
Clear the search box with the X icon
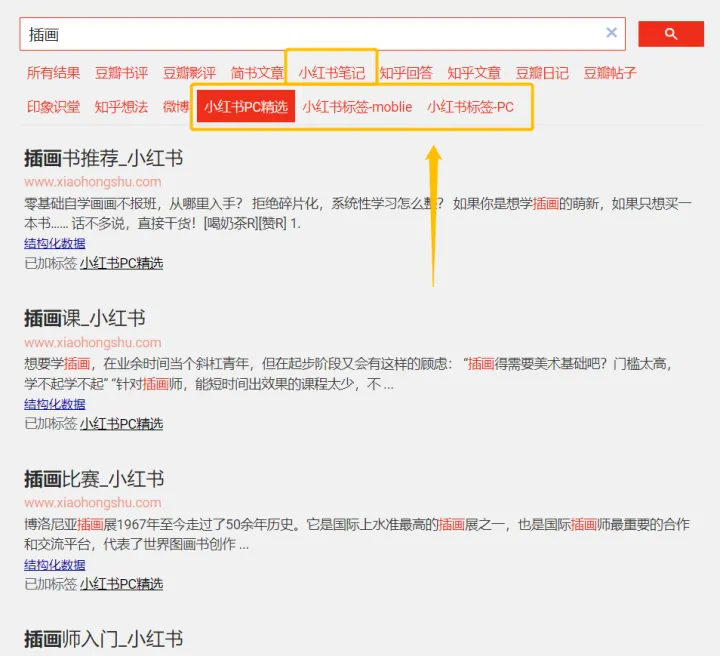click(x=611, y=33)
